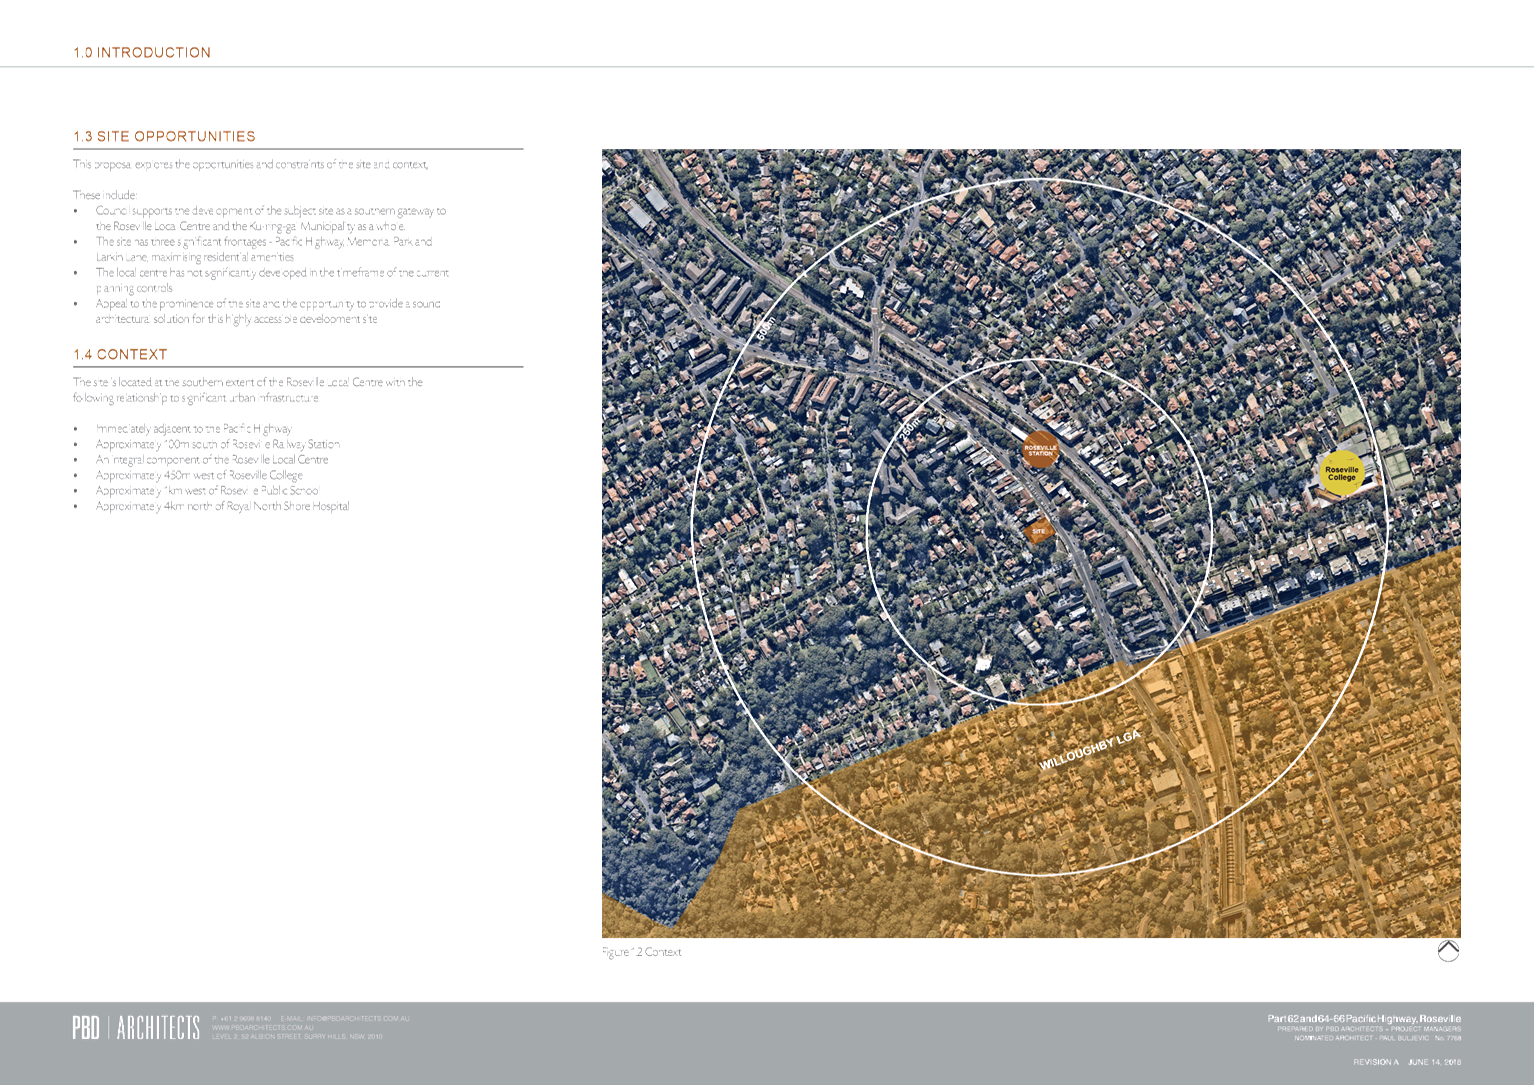Click 'Approximately 4km north of Royal North Shore Hospital'
The image size is (1534, 1085).
[x=223, y=506]
